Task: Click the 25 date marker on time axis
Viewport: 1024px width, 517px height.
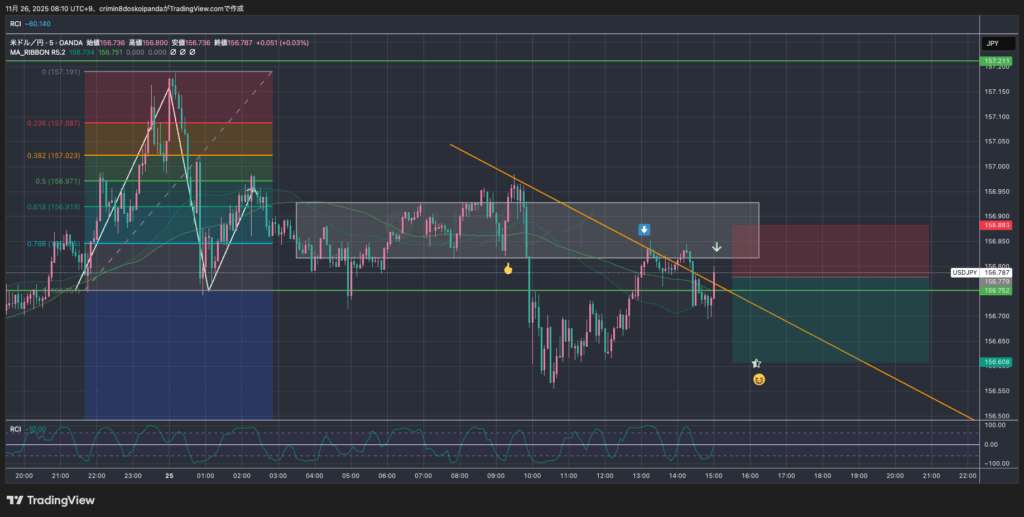Action: coord(170,477)
